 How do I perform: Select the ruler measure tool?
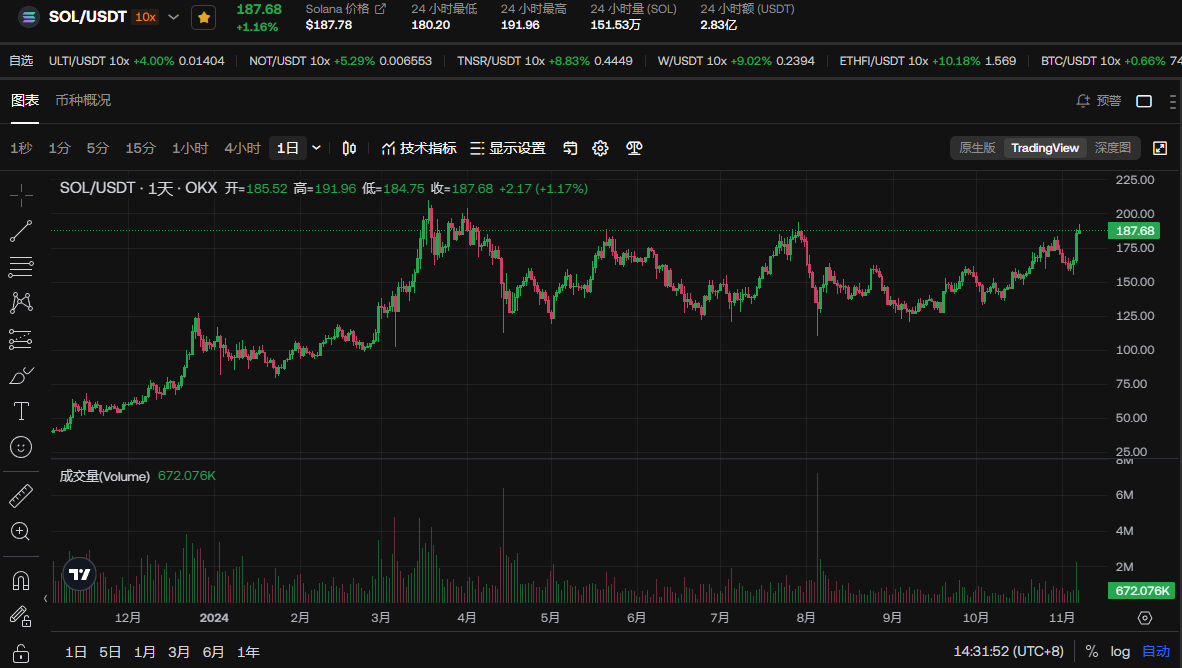coord(21,495)
